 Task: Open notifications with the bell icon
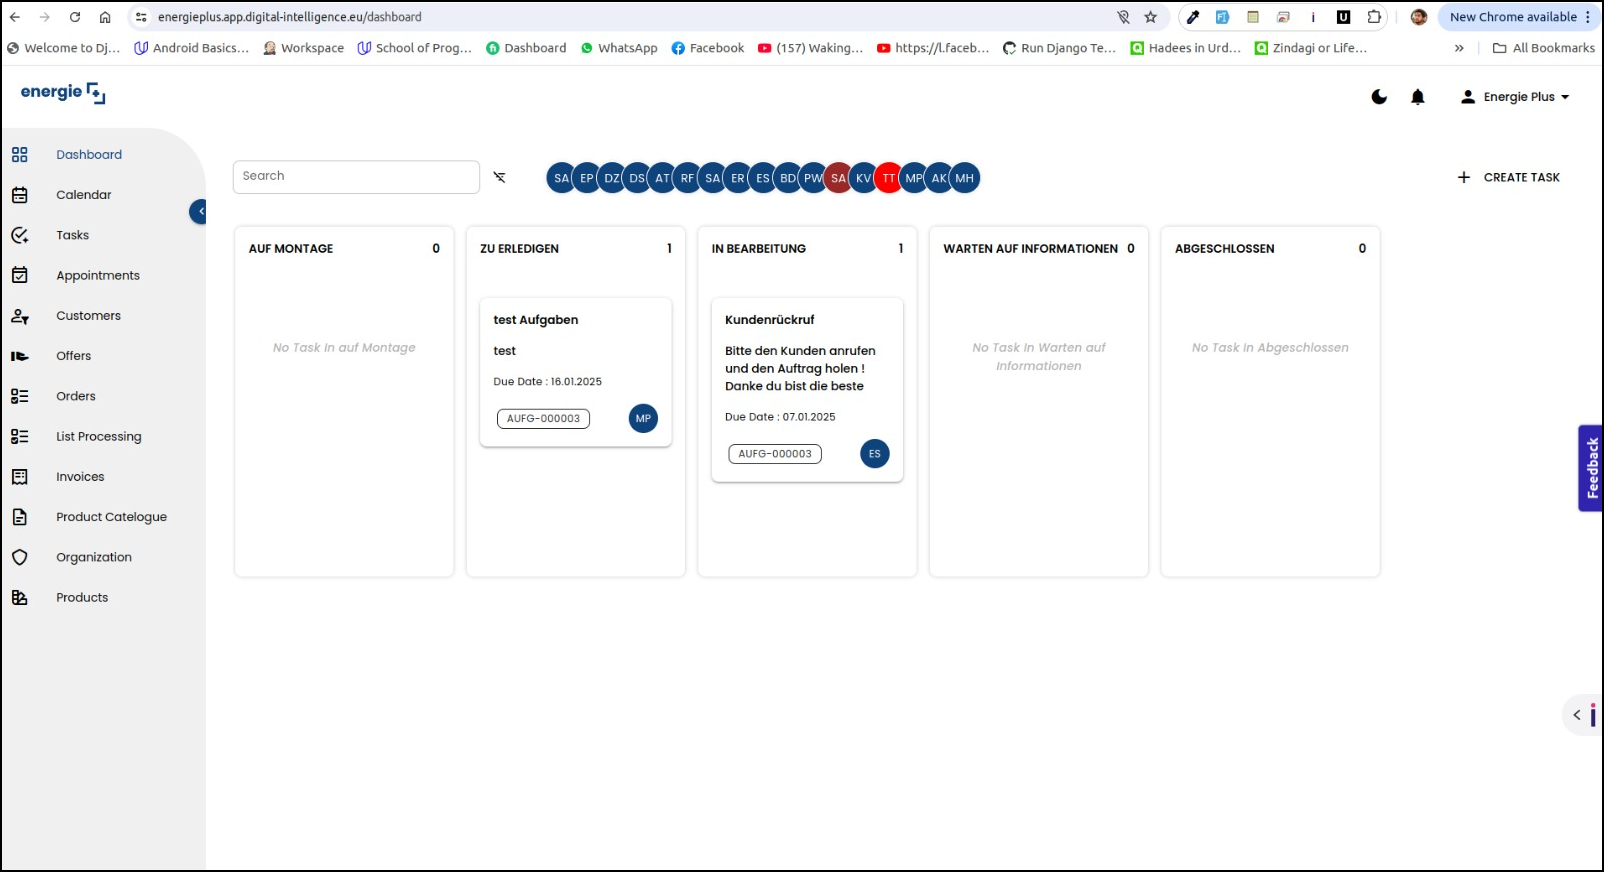pyautogui.click(x=1417, y=97)
